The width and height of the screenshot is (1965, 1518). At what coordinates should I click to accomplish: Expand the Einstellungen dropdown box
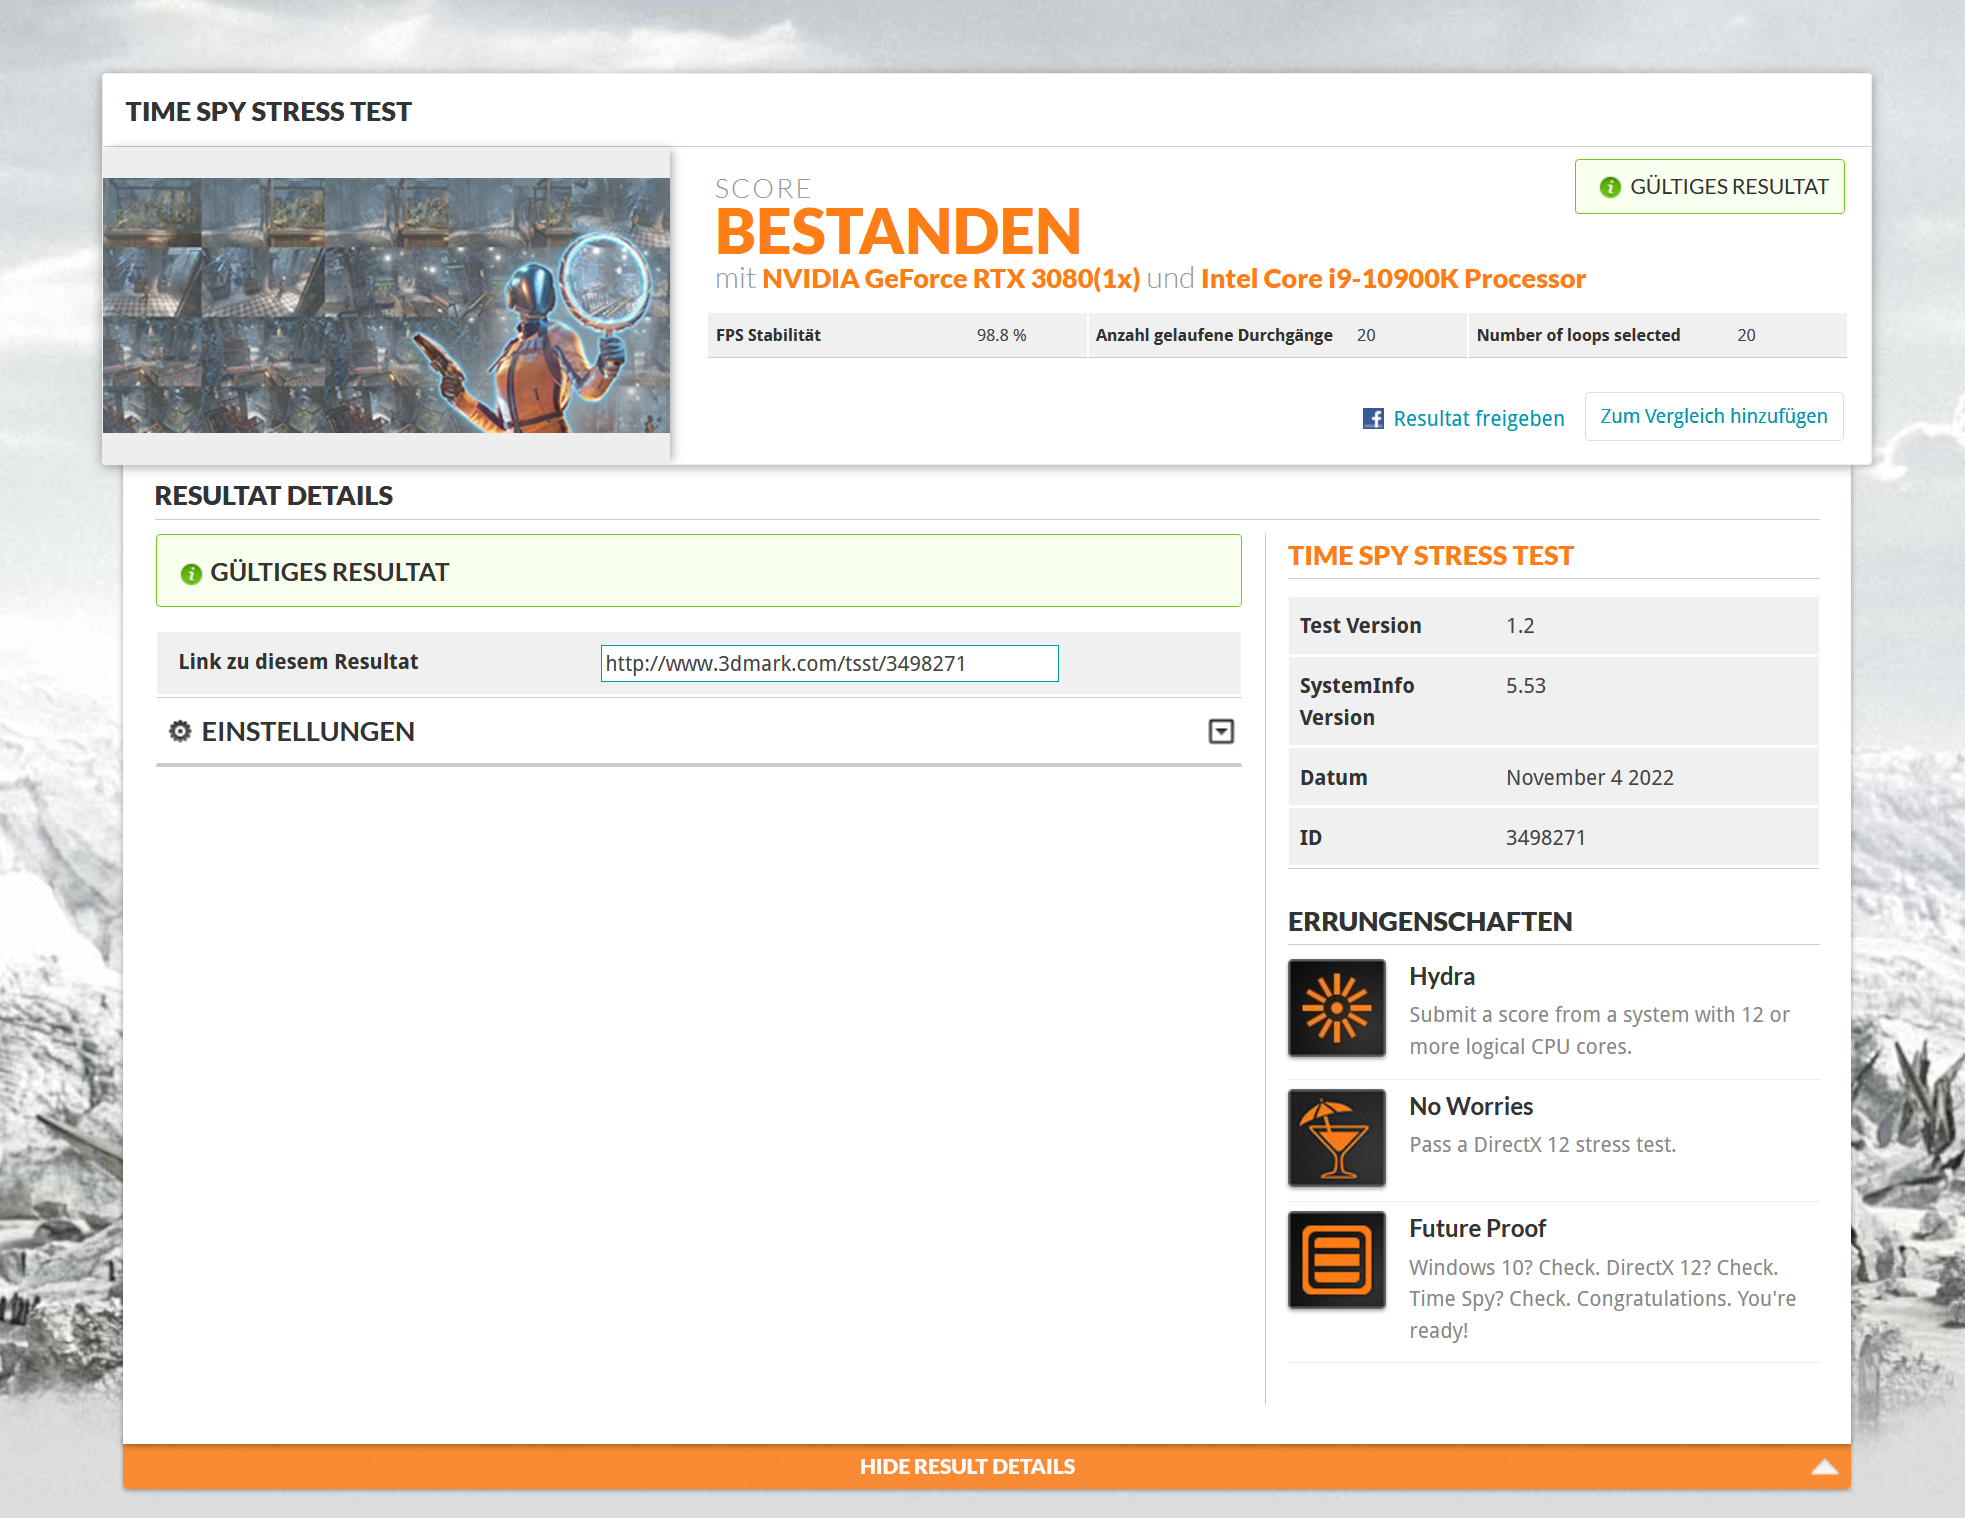tap(1220, 731)
